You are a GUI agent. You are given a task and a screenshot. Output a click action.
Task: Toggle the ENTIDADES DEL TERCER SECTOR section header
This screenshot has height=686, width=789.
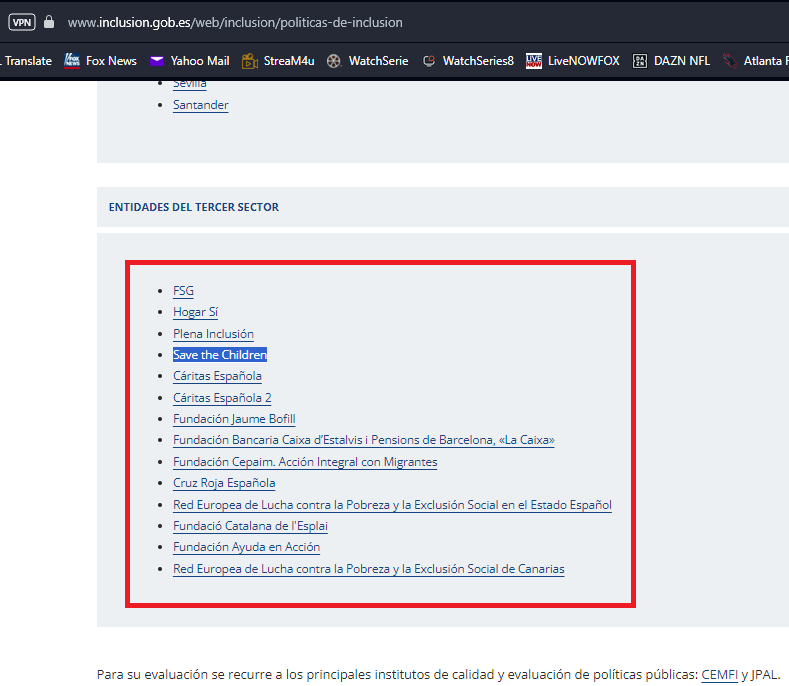tap(443, 207)
